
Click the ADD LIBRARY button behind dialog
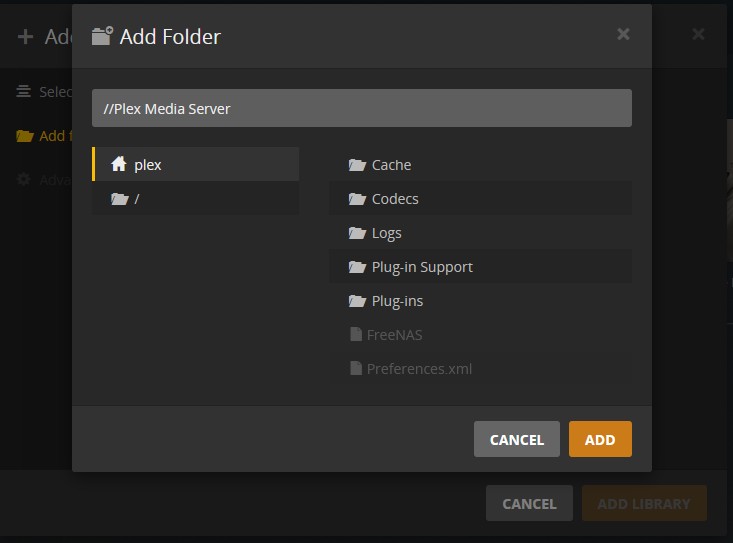(x=644, y=503)
